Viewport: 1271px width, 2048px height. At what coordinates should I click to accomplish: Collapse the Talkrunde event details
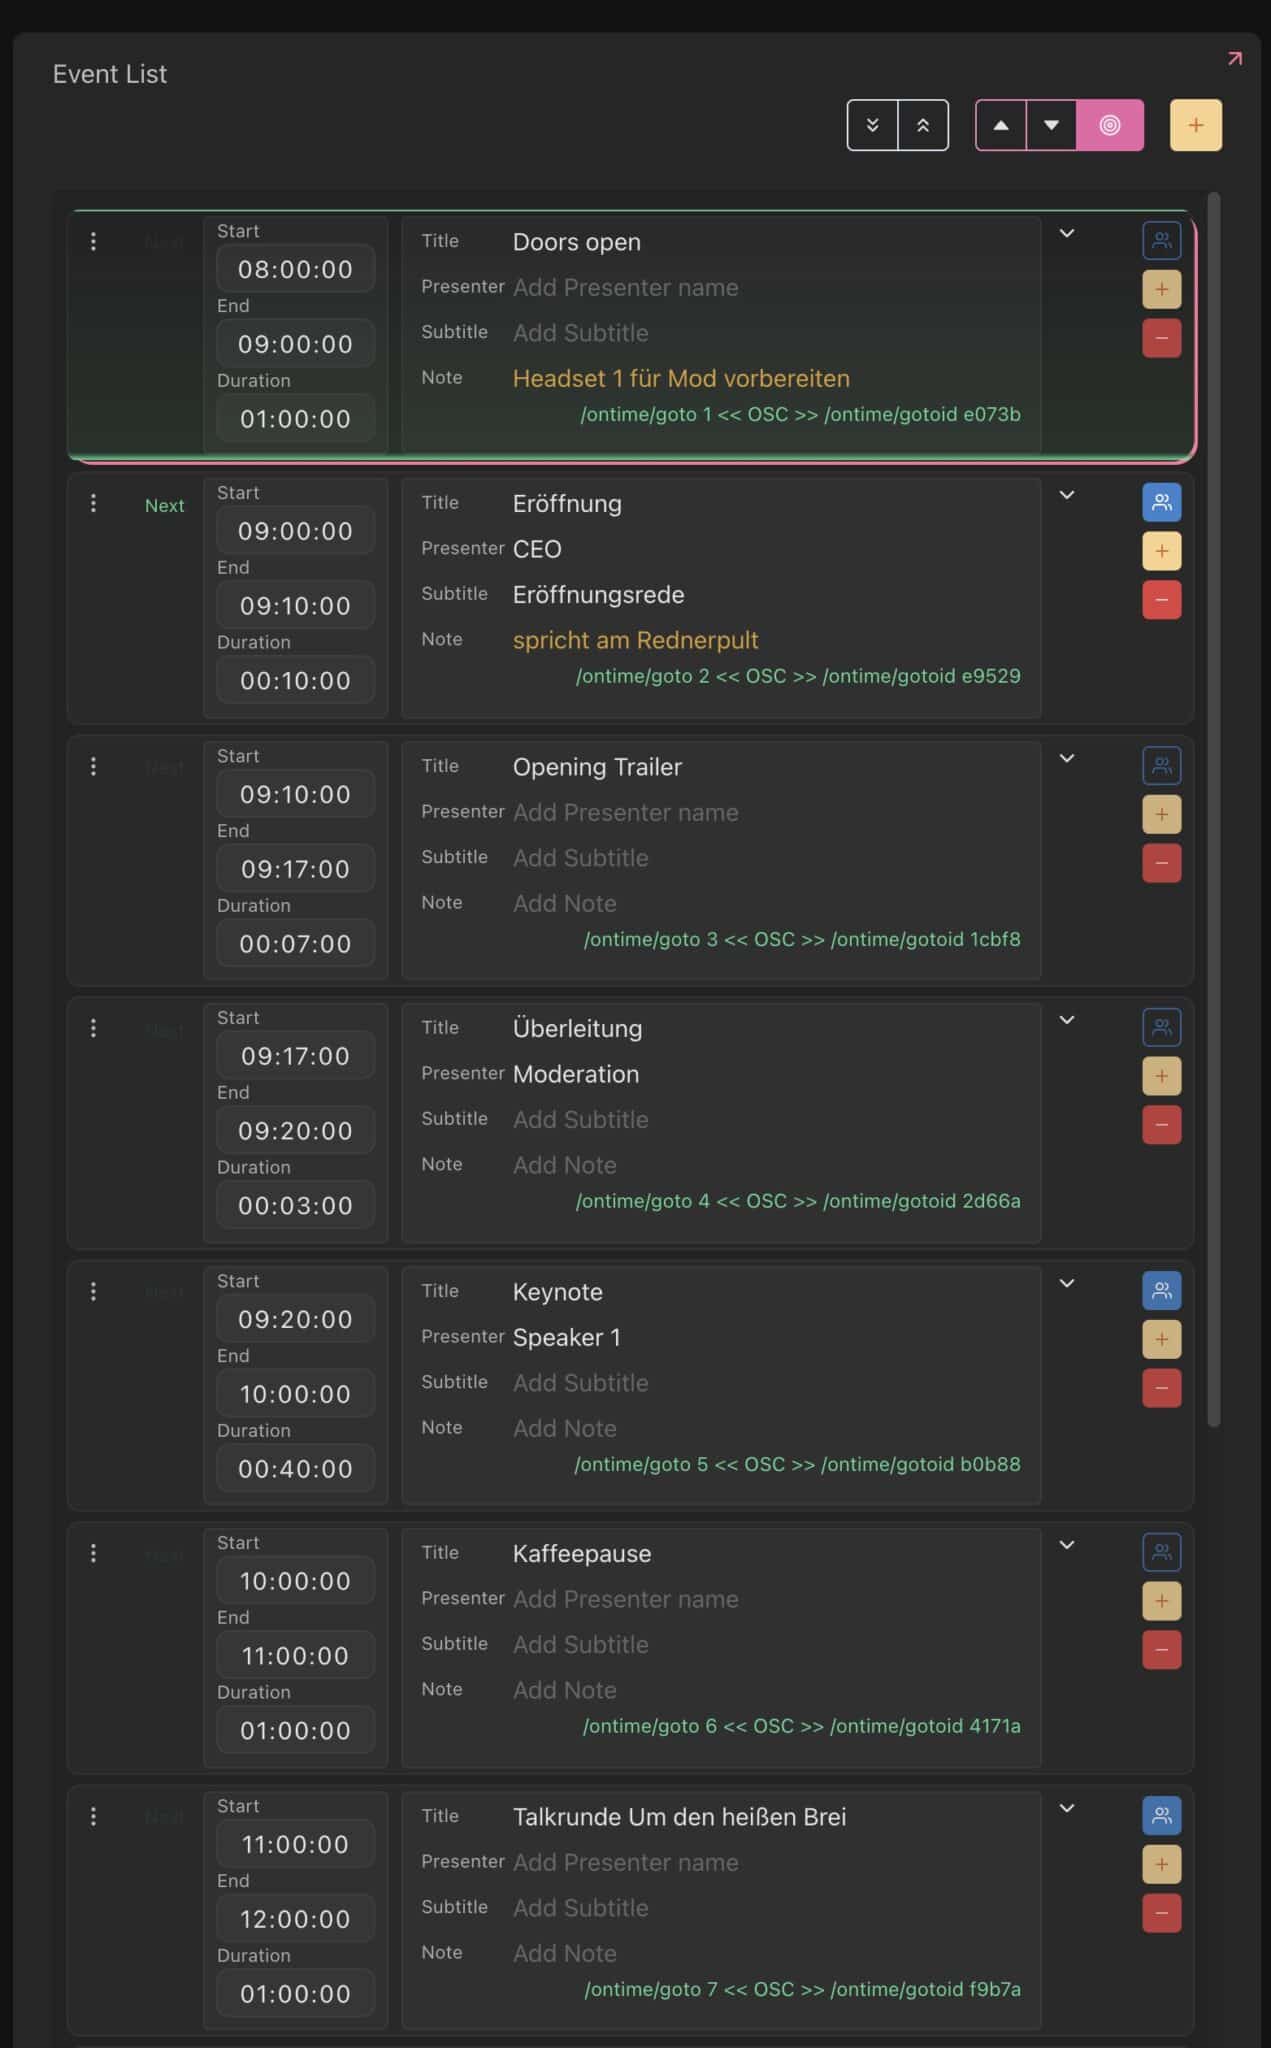coord(1067,1808)
